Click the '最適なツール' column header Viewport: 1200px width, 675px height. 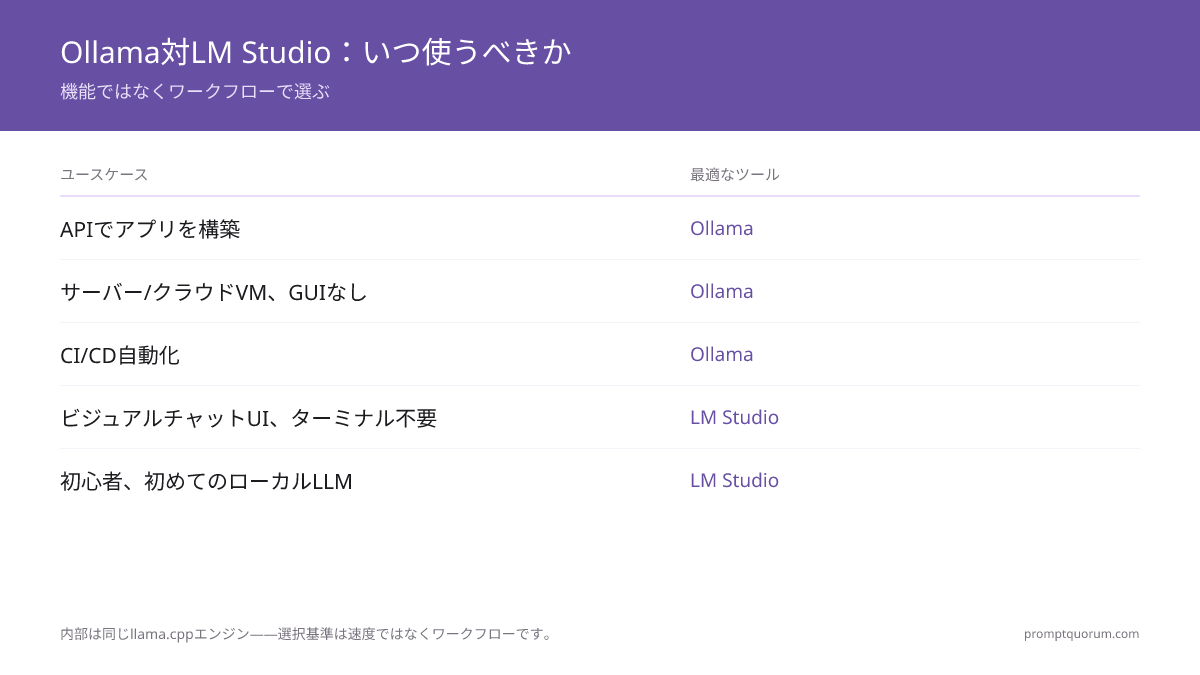coord(735,174)
